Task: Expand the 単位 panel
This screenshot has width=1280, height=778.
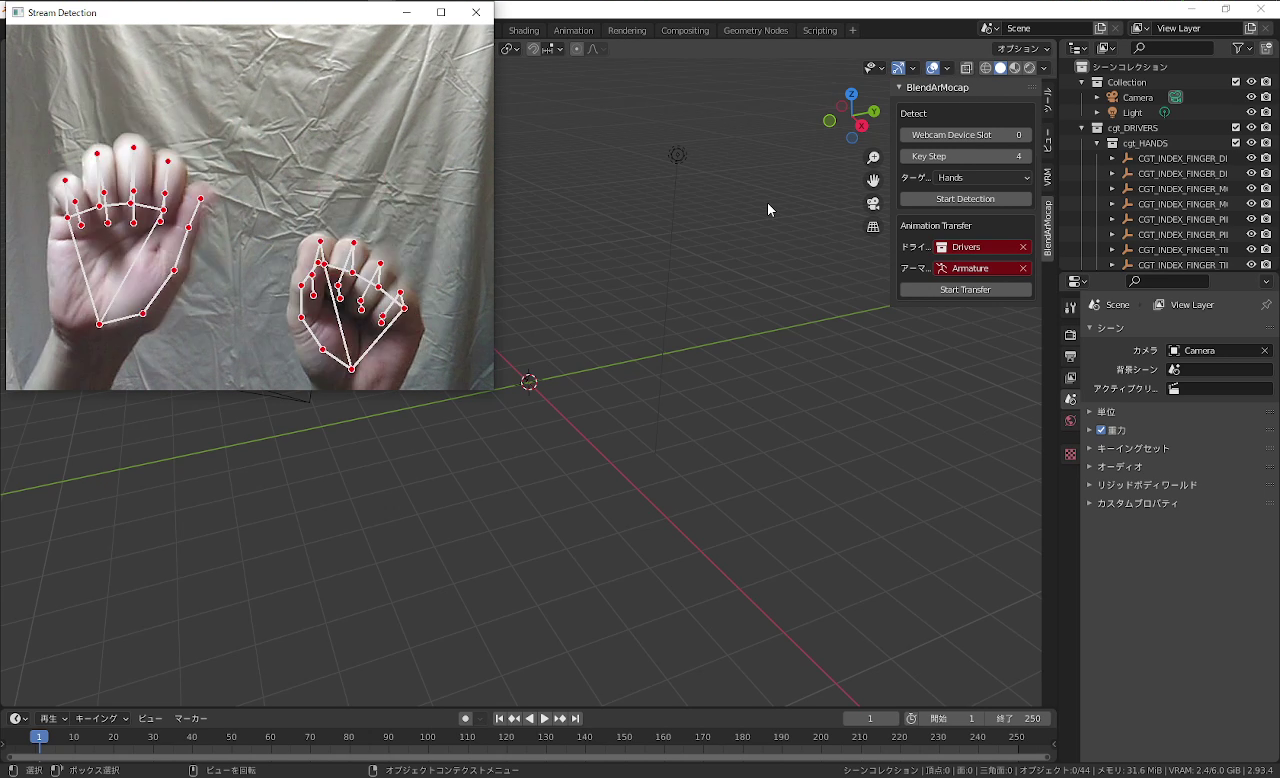Action: tap(1089, 412)
